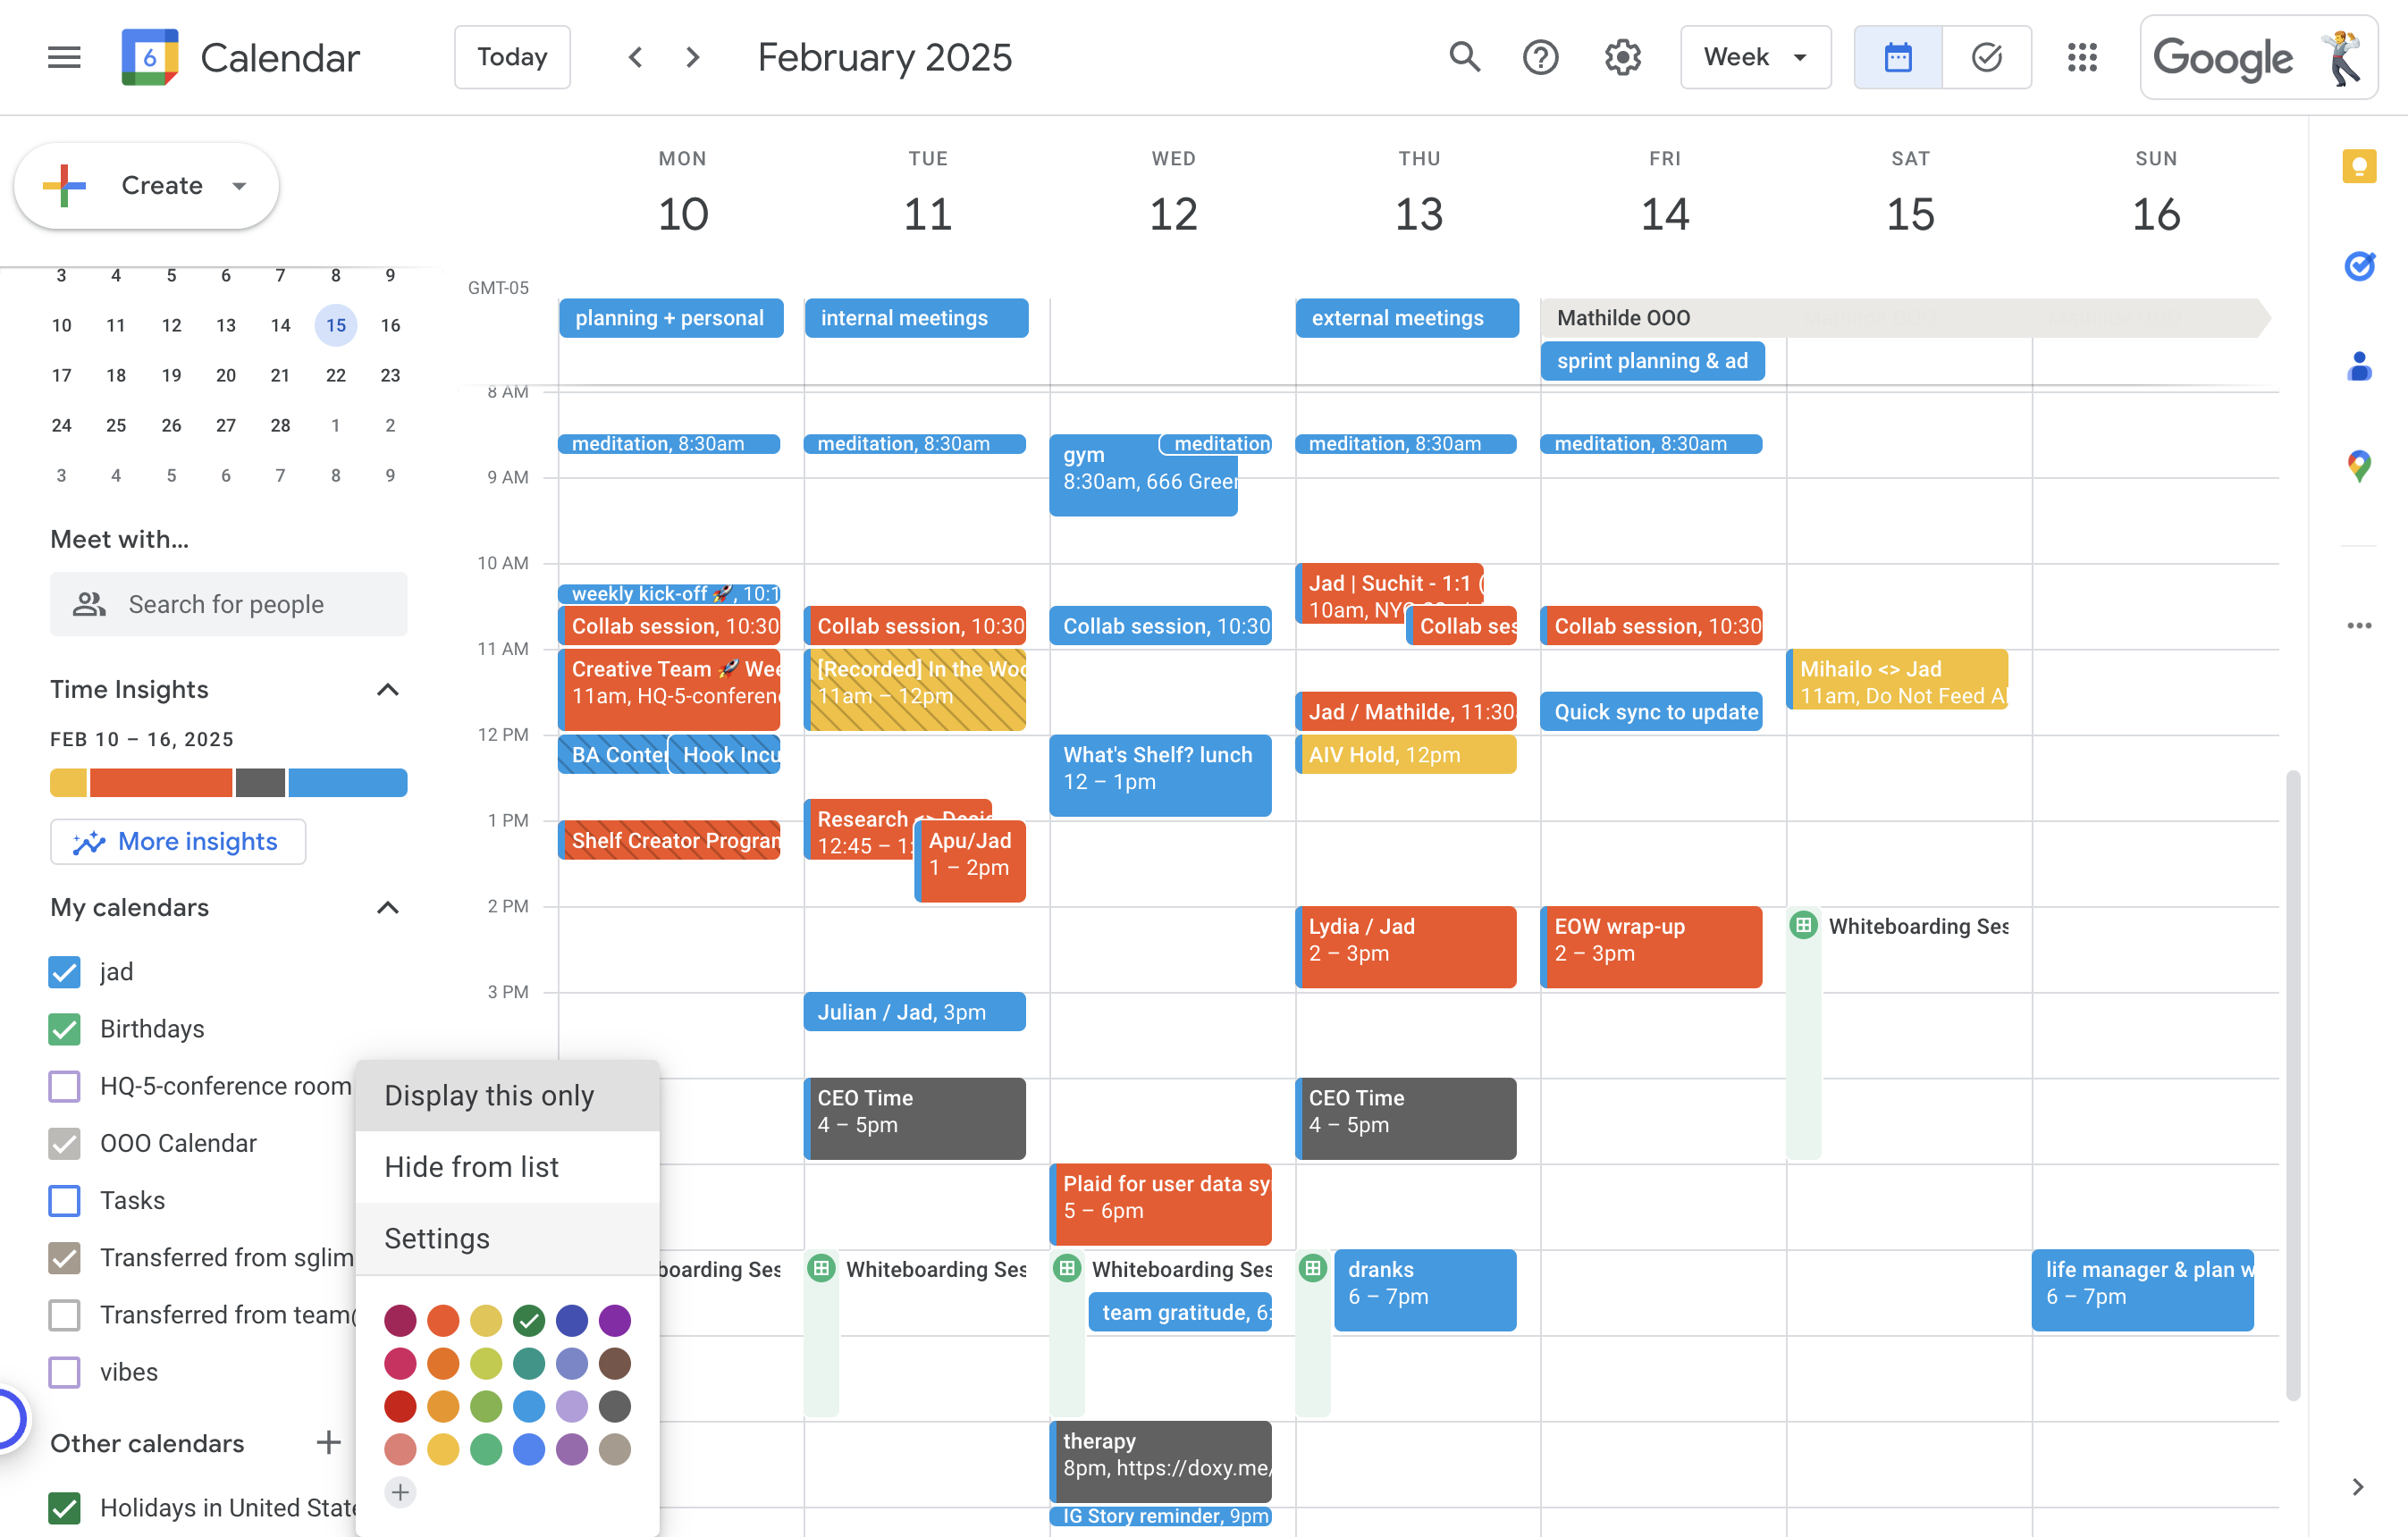Open the Google apps grid
This screenshot has width=2408, height=1537.
(2082, 57)
